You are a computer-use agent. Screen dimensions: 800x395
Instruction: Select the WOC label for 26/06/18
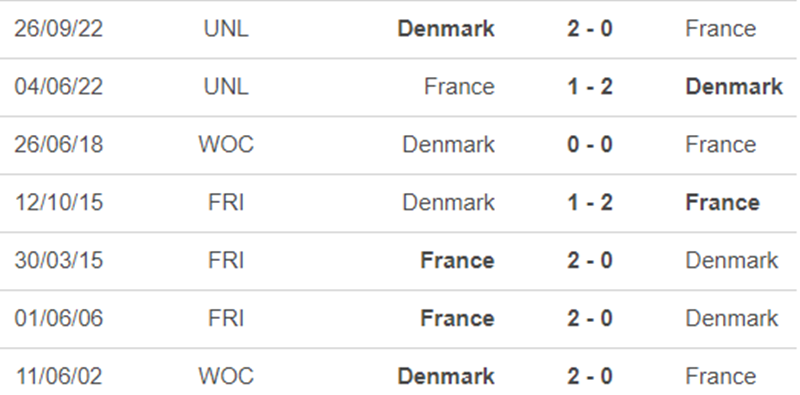(226, 144)
